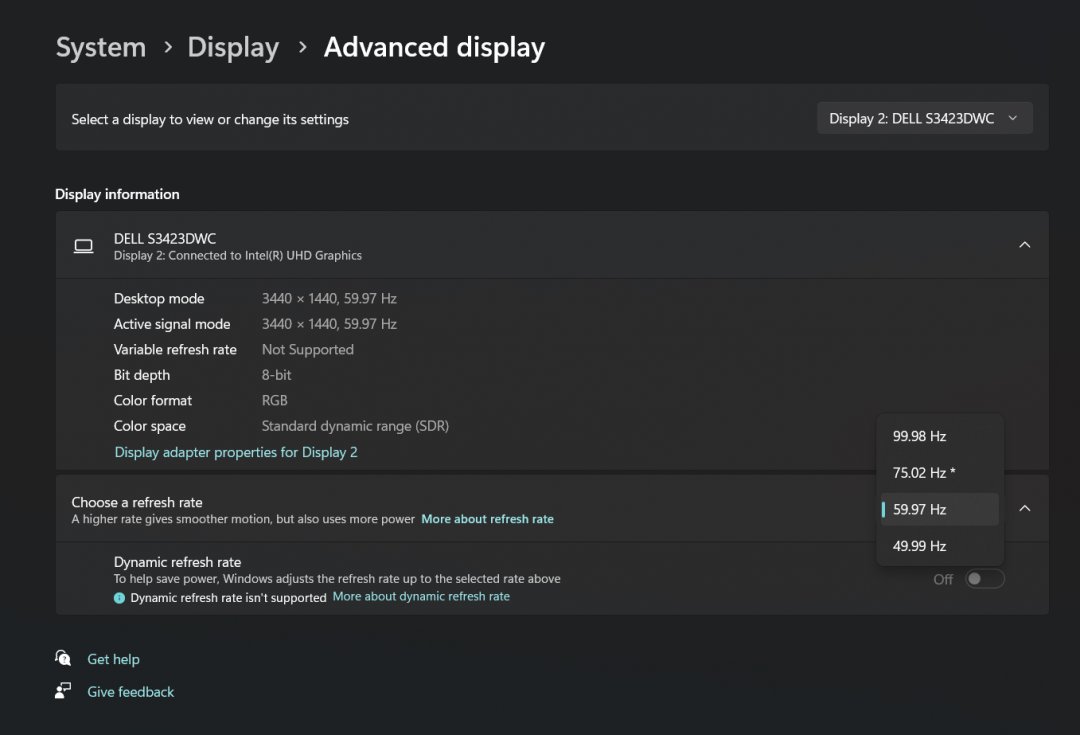
Task: Click the Get help icon
Action: pyautogui.click(x=63, y=658)
